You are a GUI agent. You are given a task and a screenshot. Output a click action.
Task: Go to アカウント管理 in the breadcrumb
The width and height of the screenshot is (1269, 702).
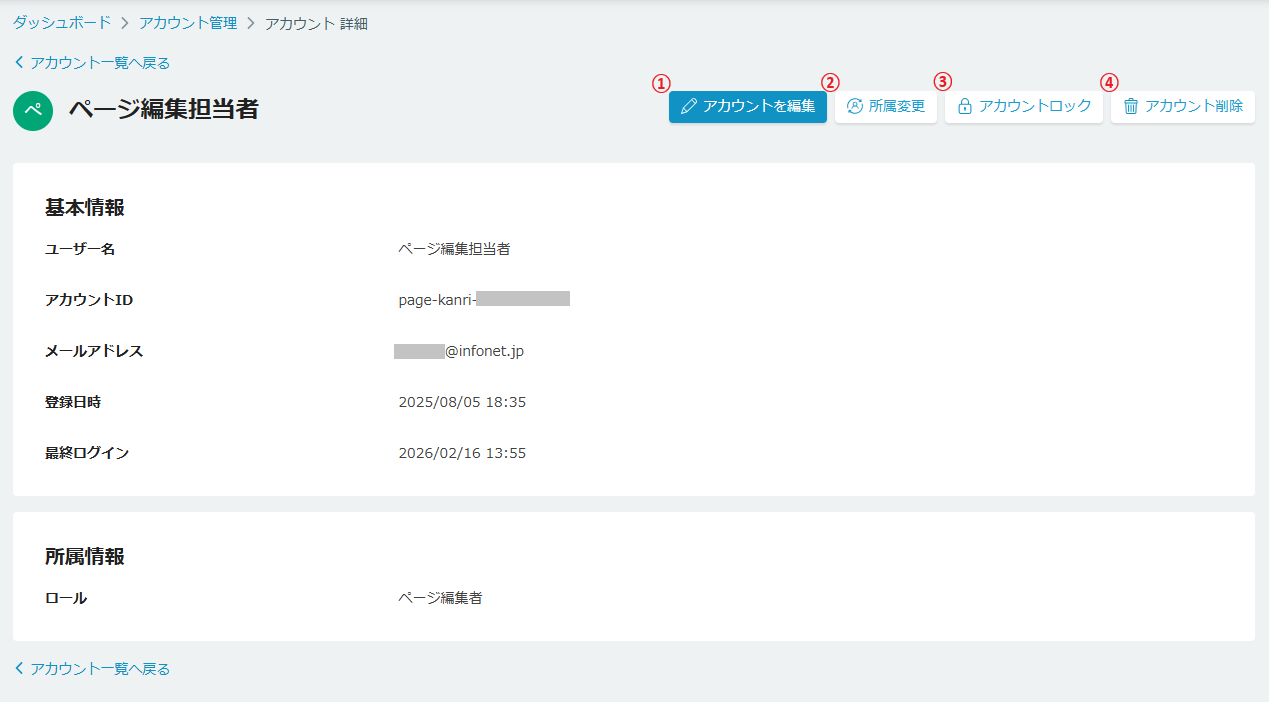click(x=188, y=22)
